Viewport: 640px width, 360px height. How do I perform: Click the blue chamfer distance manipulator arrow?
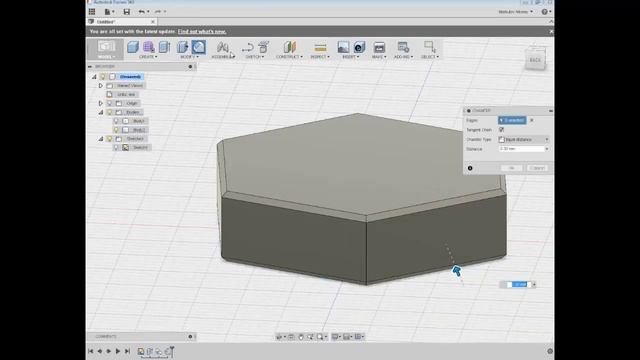coord(457,271)
